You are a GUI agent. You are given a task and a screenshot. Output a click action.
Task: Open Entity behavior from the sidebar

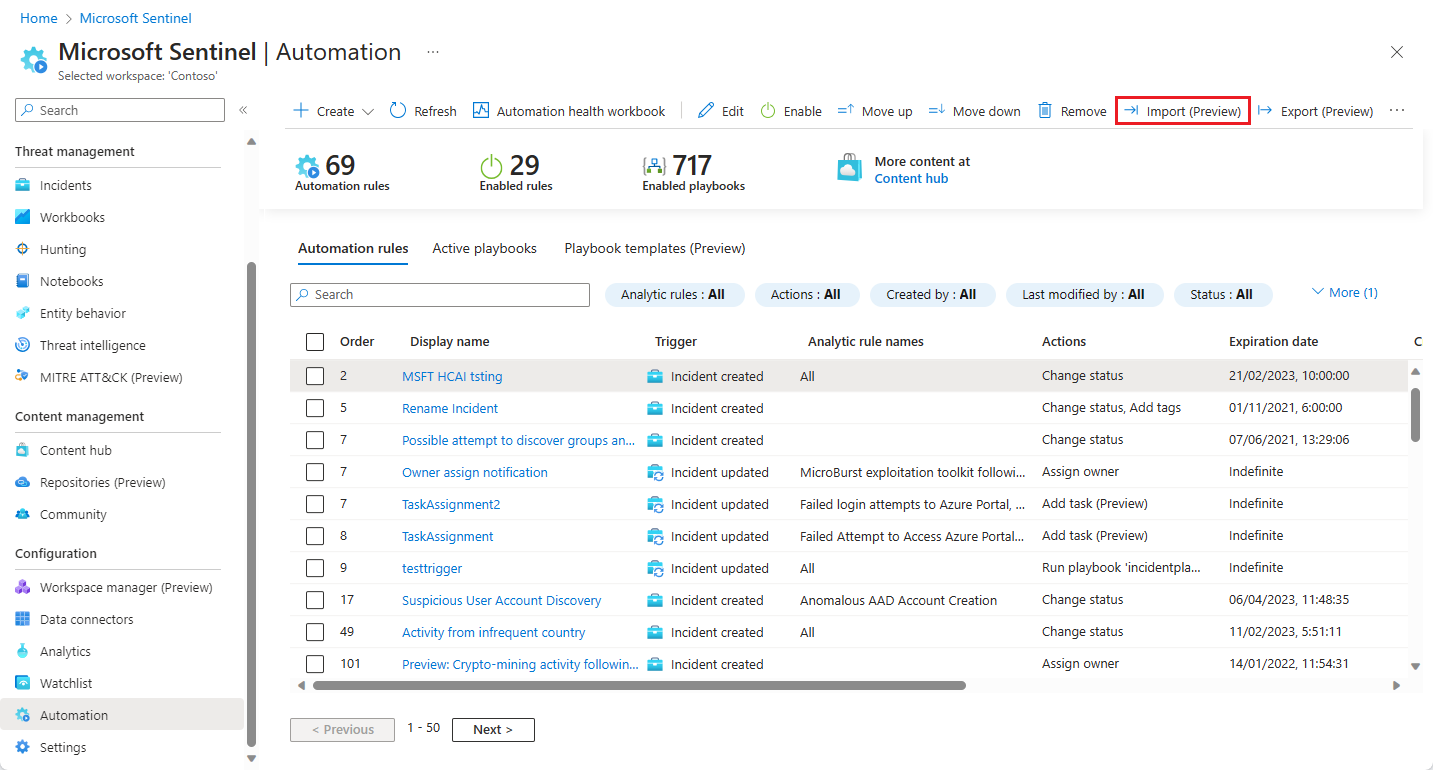[83, 313]
